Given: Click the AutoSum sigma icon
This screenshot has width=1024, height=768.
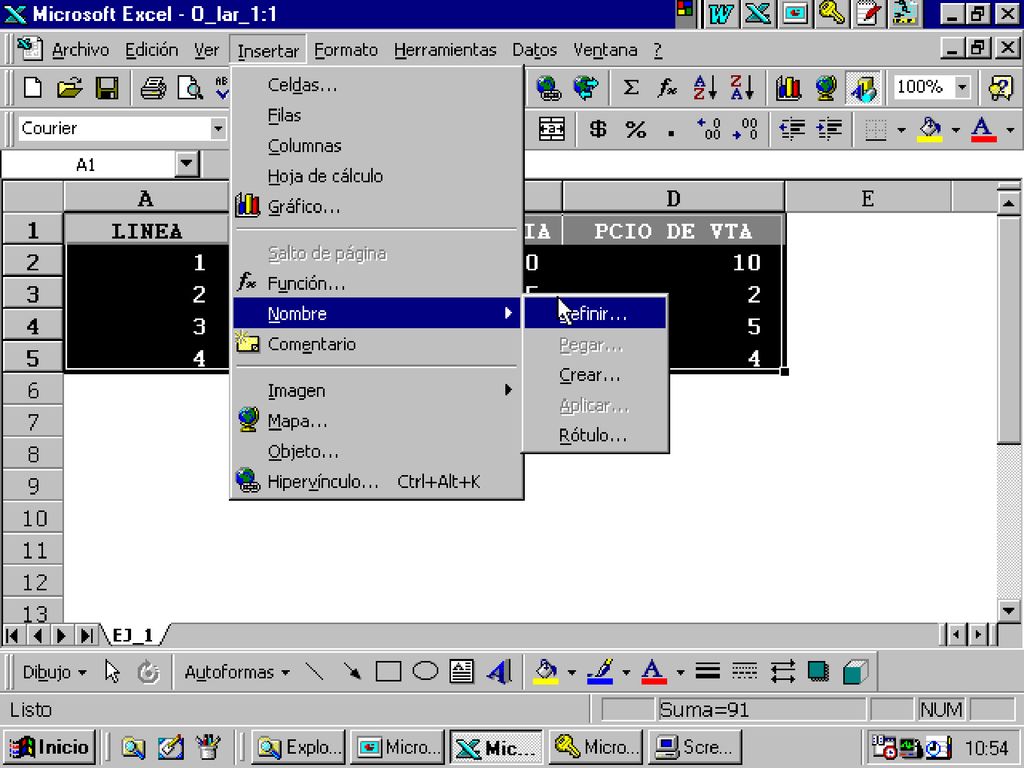Looking at the screenshot, I should click(x=630, y=88).
